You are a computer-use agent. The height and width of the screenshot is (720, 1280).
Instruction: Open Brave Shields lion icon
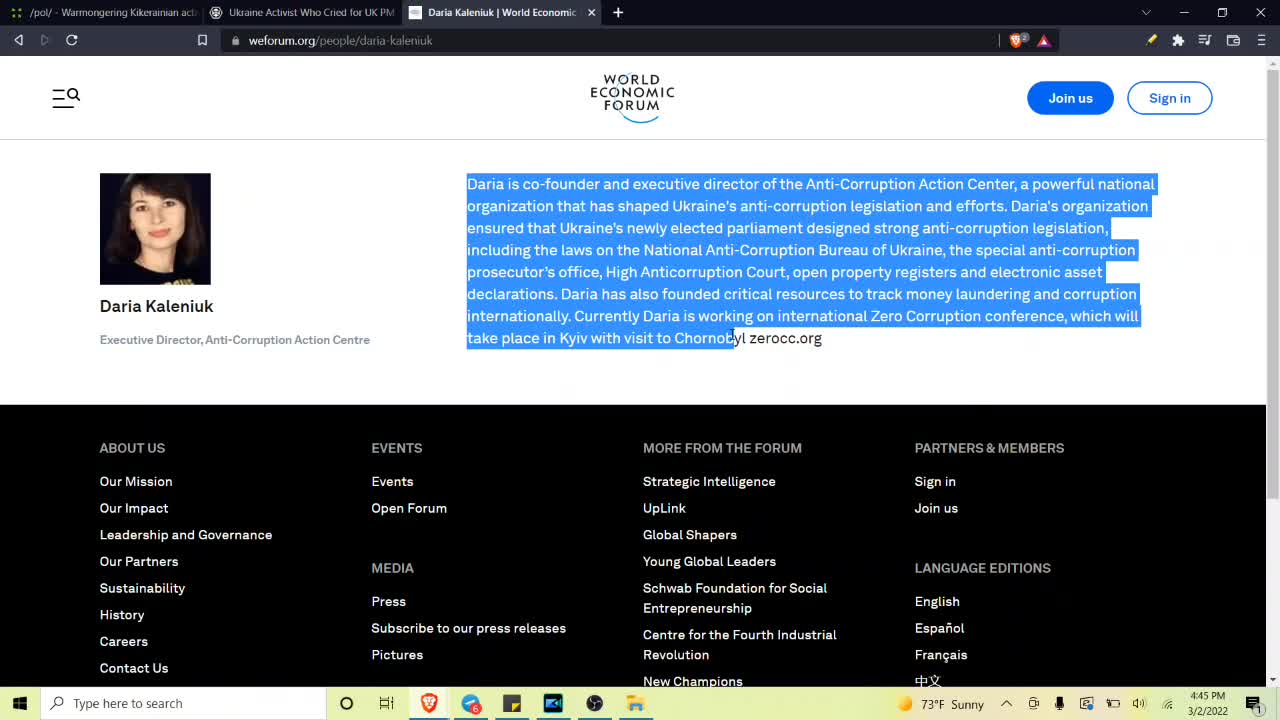pyautogui.click(x=1018, y=41)
